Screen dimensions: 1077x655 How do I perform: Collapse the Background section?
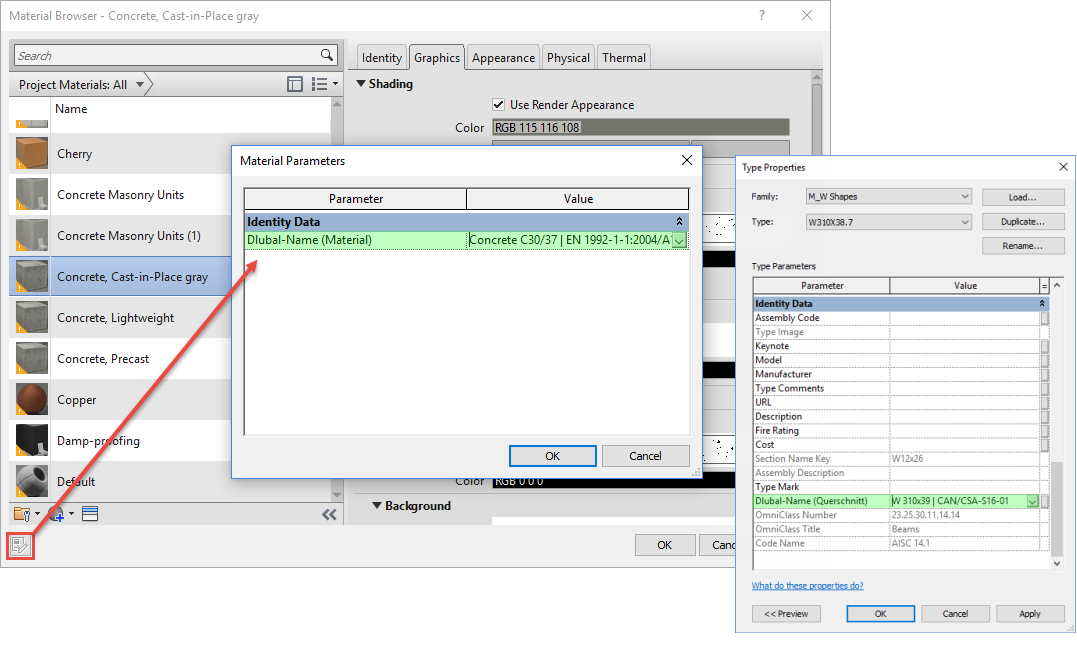(376, 505)
